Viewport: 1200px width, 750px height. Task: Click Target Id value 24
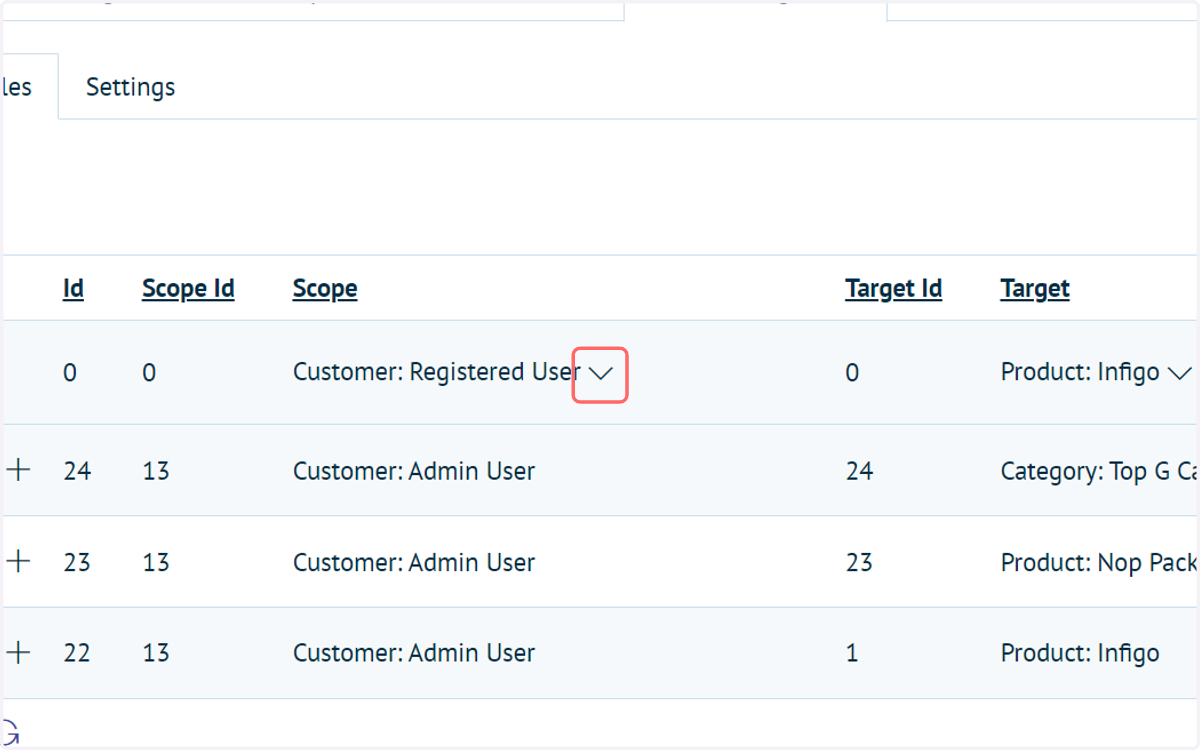point(859,471)
